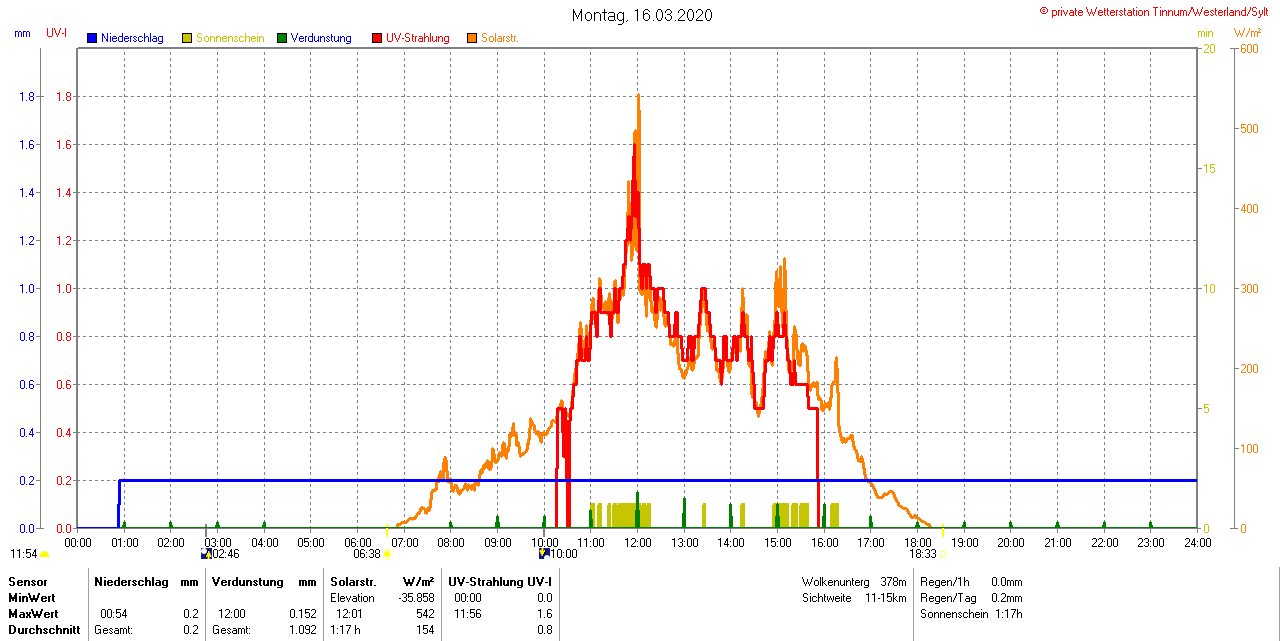
Task: Click the half-sun icon beside 11:54
Action: point(44,553)
